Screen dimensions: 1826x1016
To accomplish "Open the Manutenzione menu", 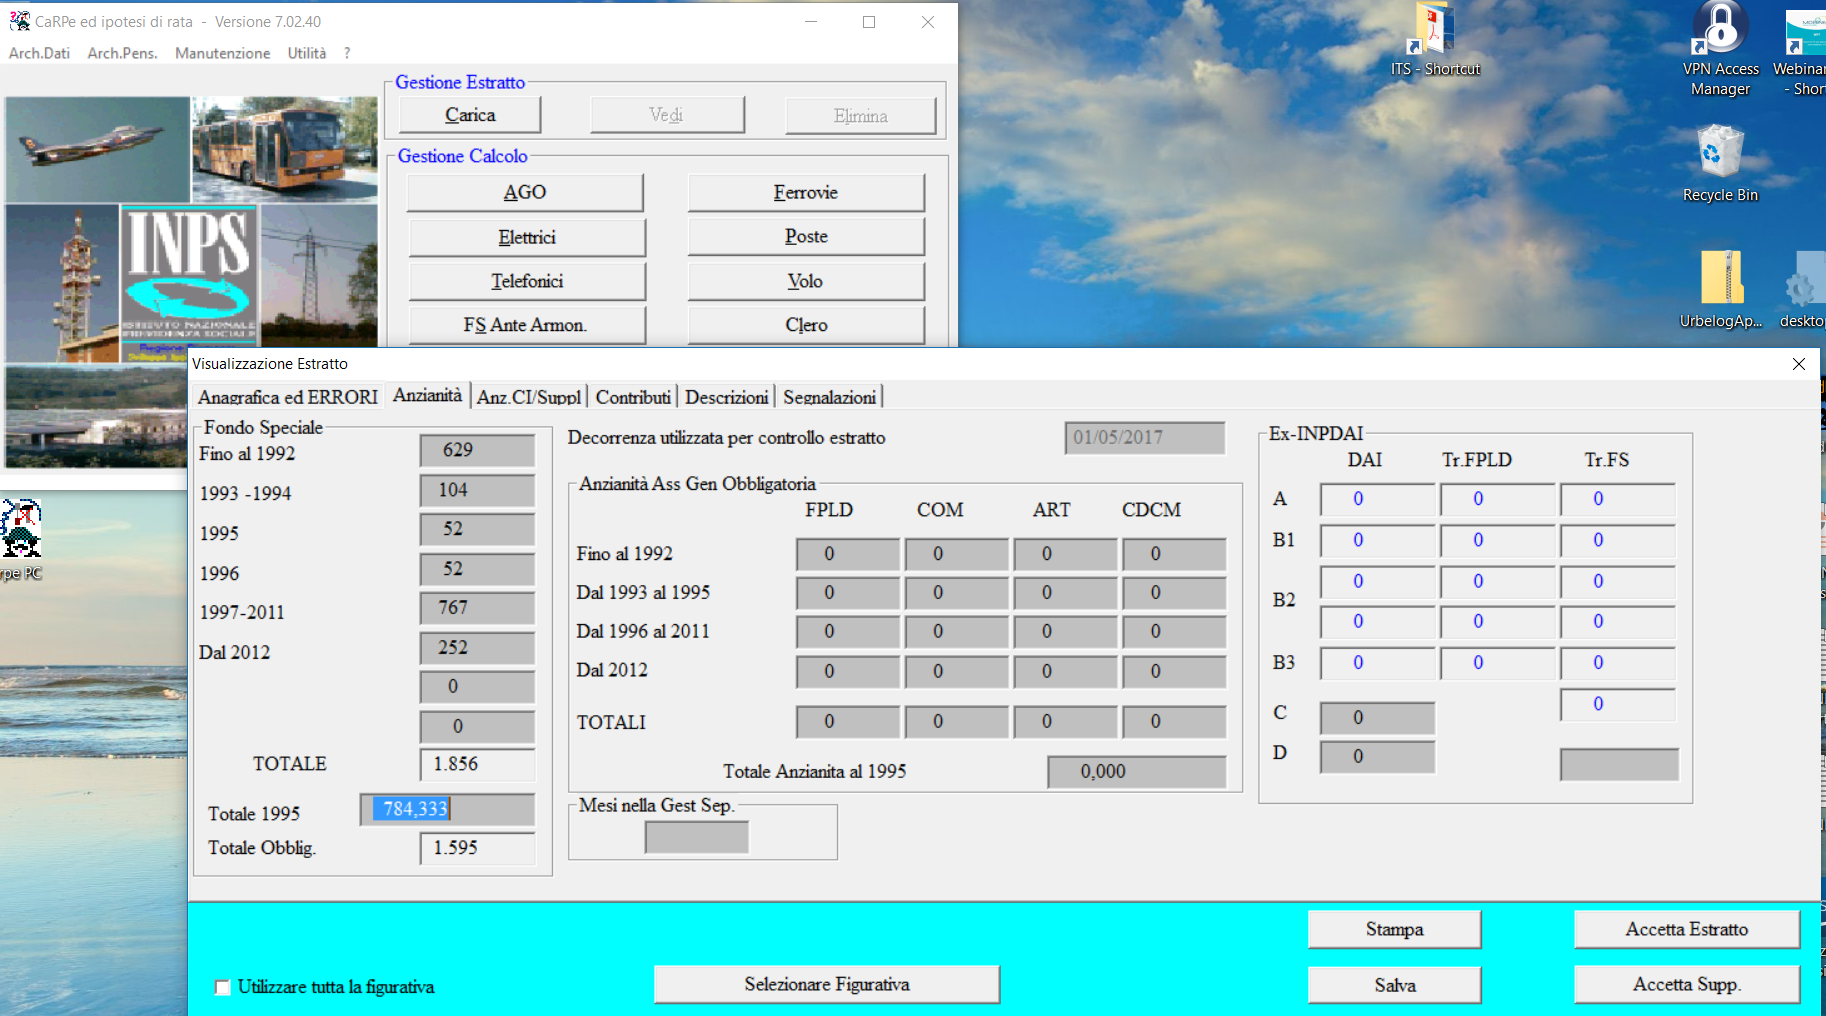I will 222,53.
